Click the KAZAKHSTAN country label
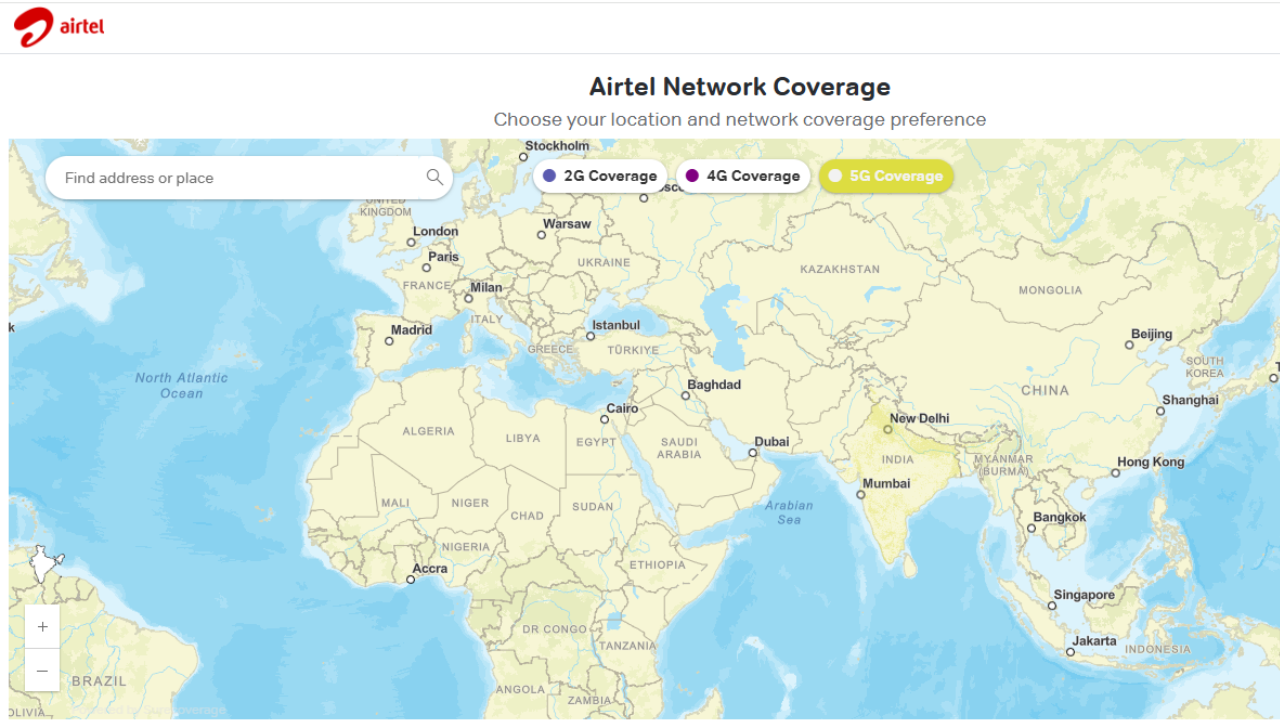The image size is (1280, 720). pyautogui.click(x=840, y=269)
